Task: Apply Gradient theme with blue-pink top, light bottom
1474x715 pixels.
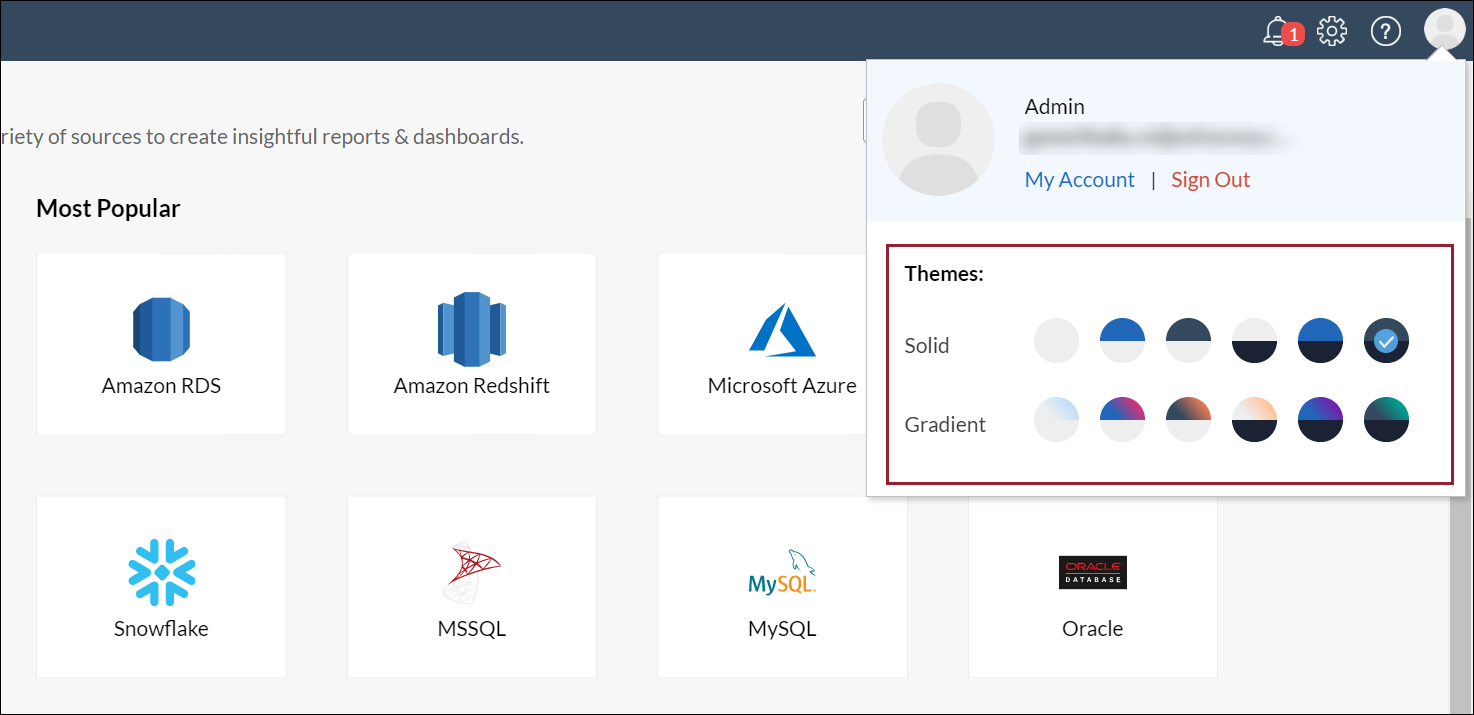Action: tap(1122, 419)
